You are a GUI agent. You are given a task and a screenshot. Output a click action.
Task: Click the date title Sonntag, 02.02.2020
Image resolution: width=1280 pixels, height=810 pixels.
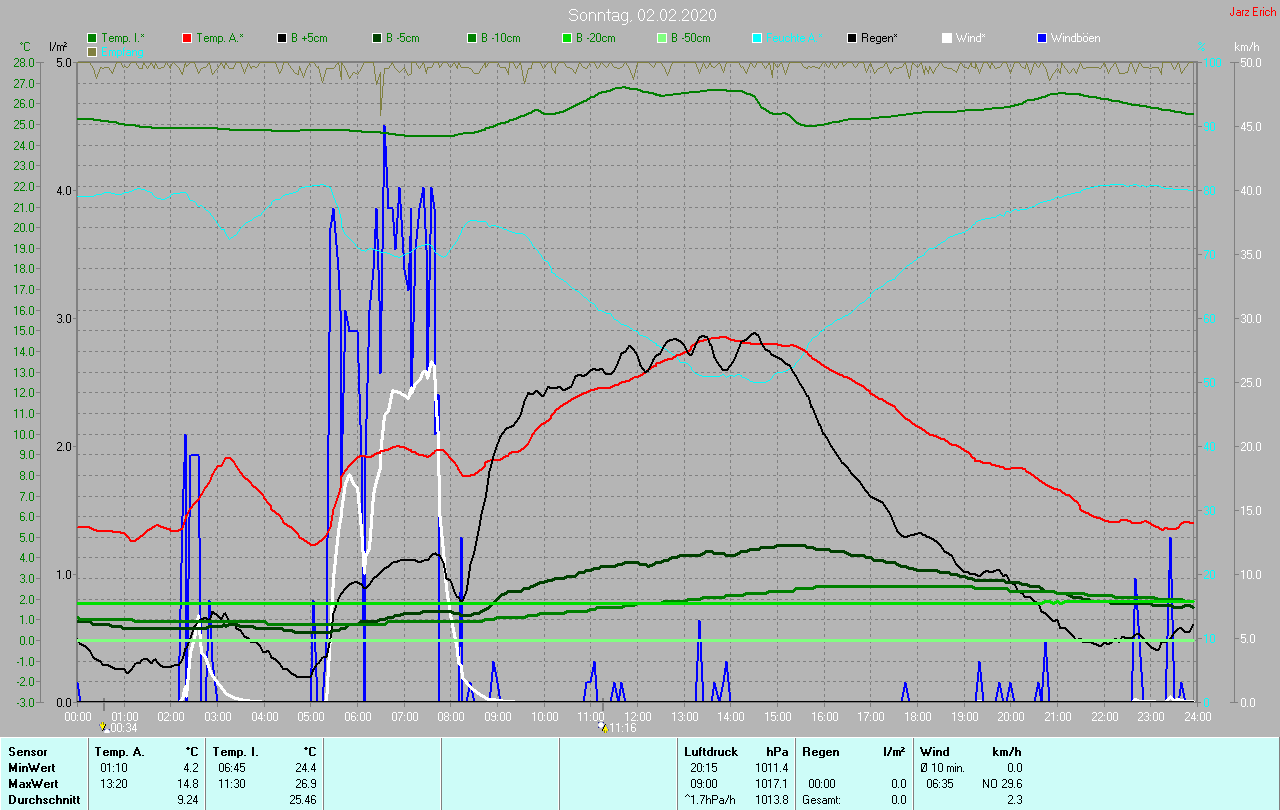pos(641,15)
